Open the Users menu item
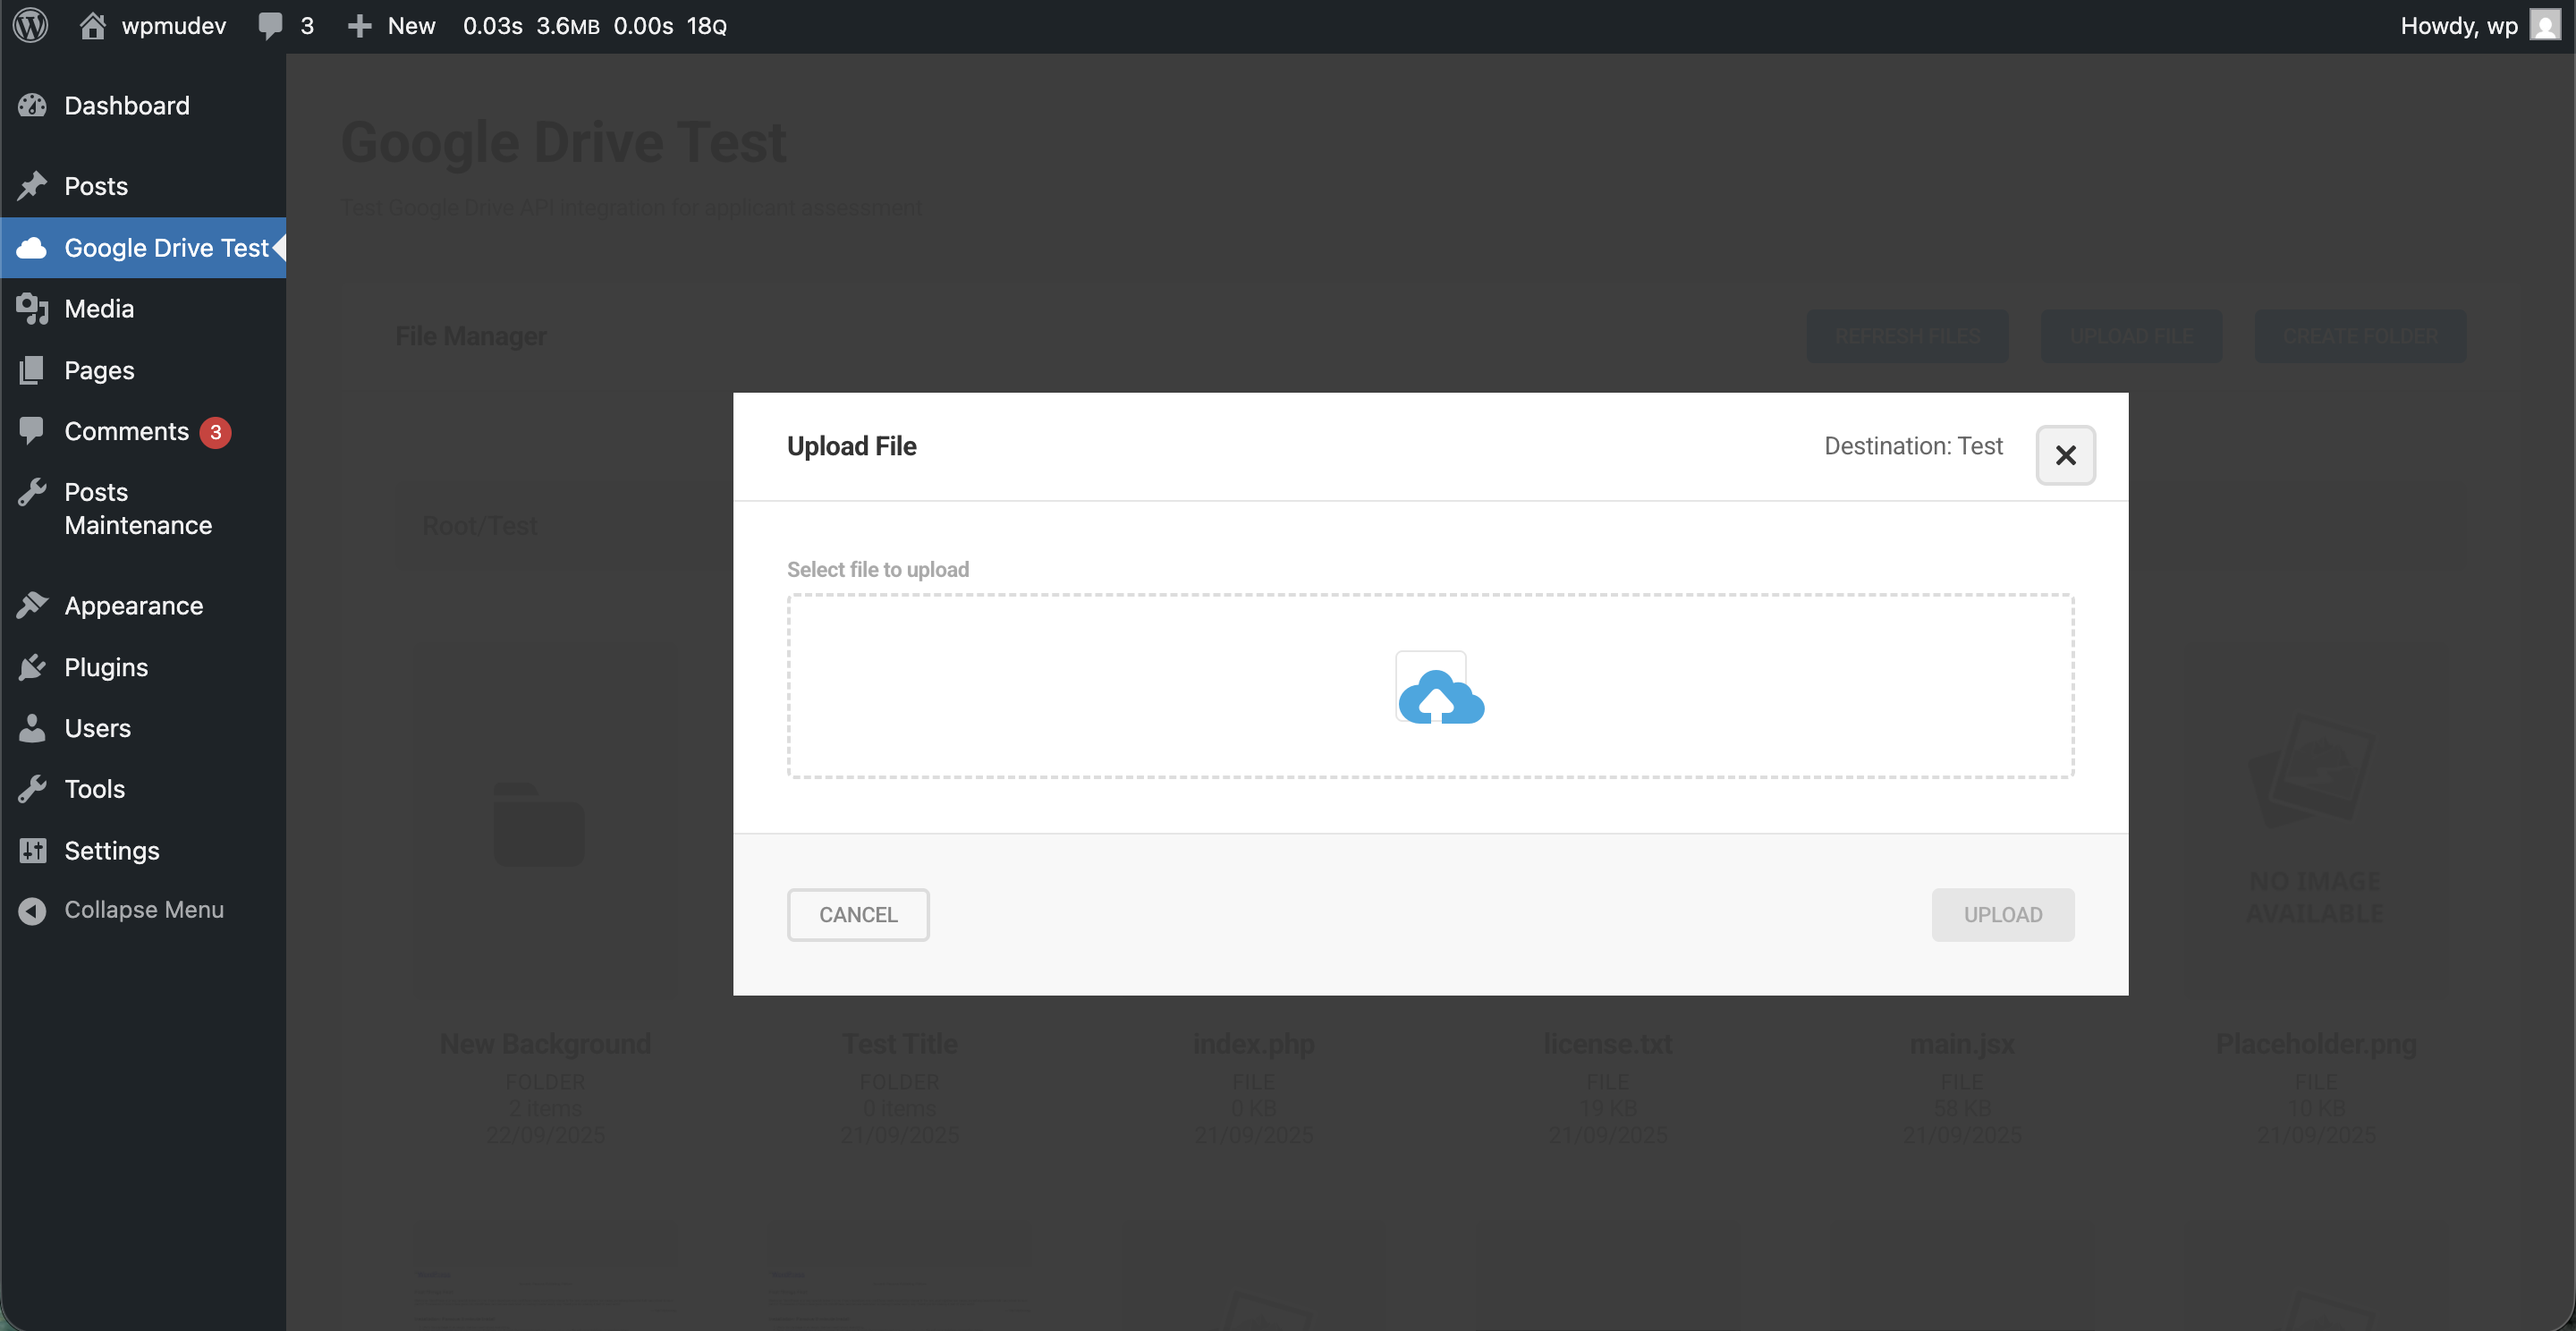Viewport: 2576px width, 1331px height. (x=143, y=728)
